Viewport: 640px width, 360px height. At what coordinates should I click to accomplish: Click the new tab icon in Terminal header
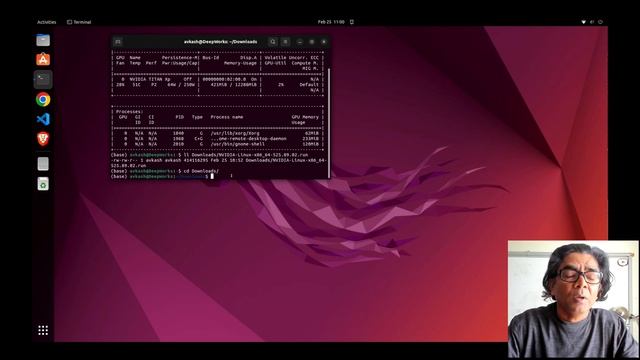(118, 42)
